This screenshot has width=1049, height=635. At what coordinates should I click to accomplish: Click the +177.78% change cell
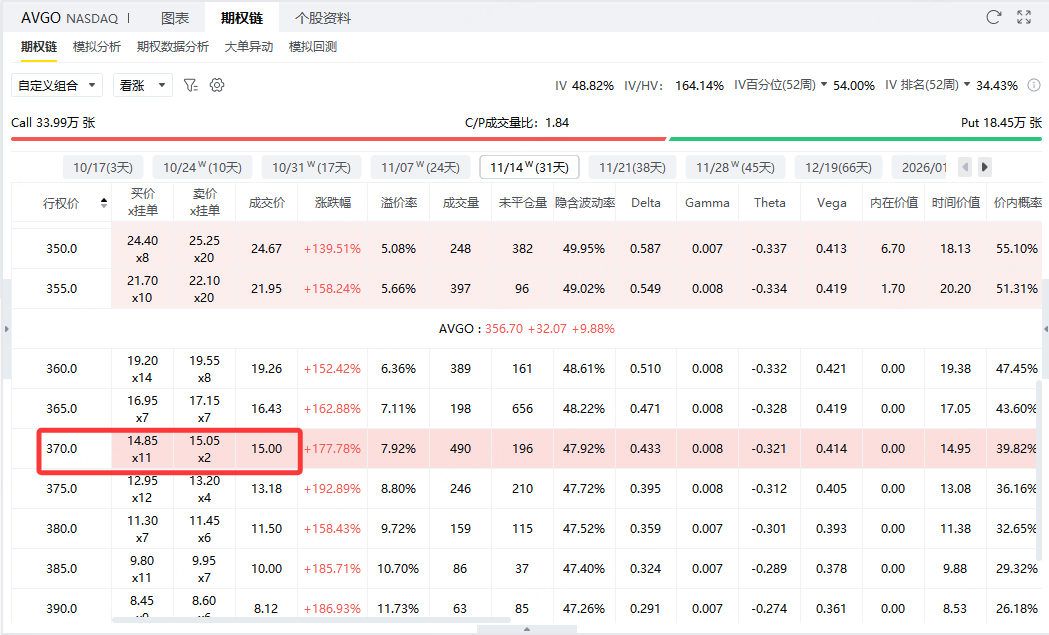click(x=332, y=449)
